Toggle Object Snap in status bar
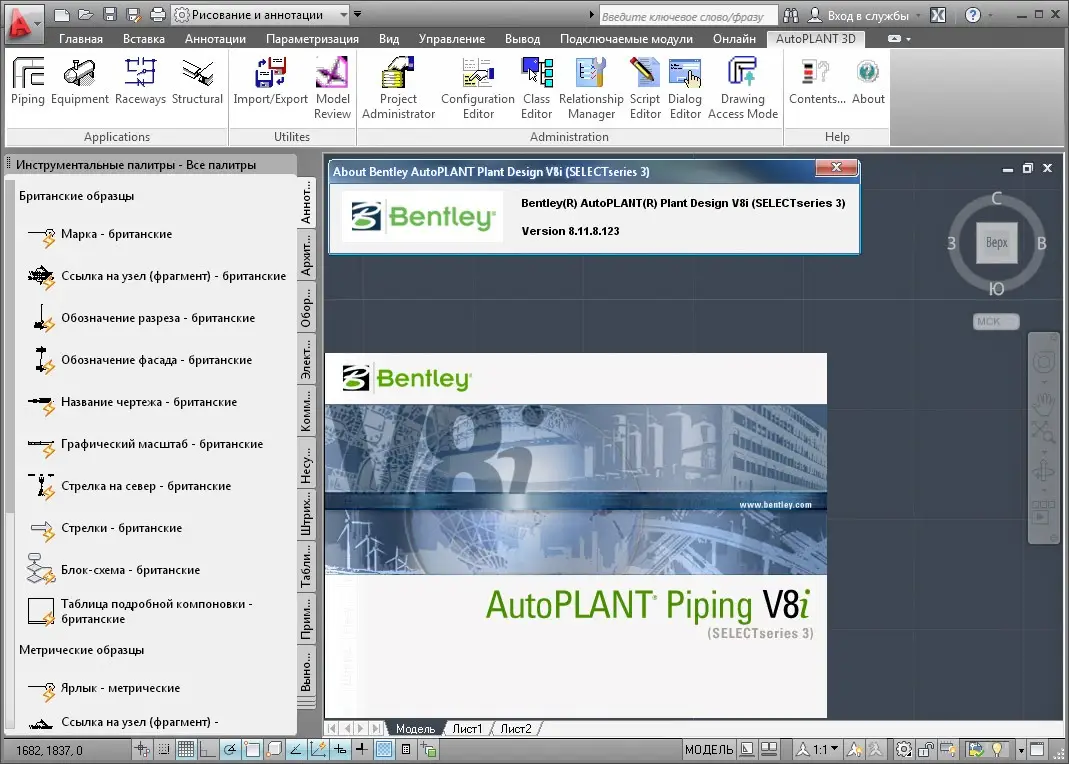This screenshot has height=764, width=1069. [252, 750]
